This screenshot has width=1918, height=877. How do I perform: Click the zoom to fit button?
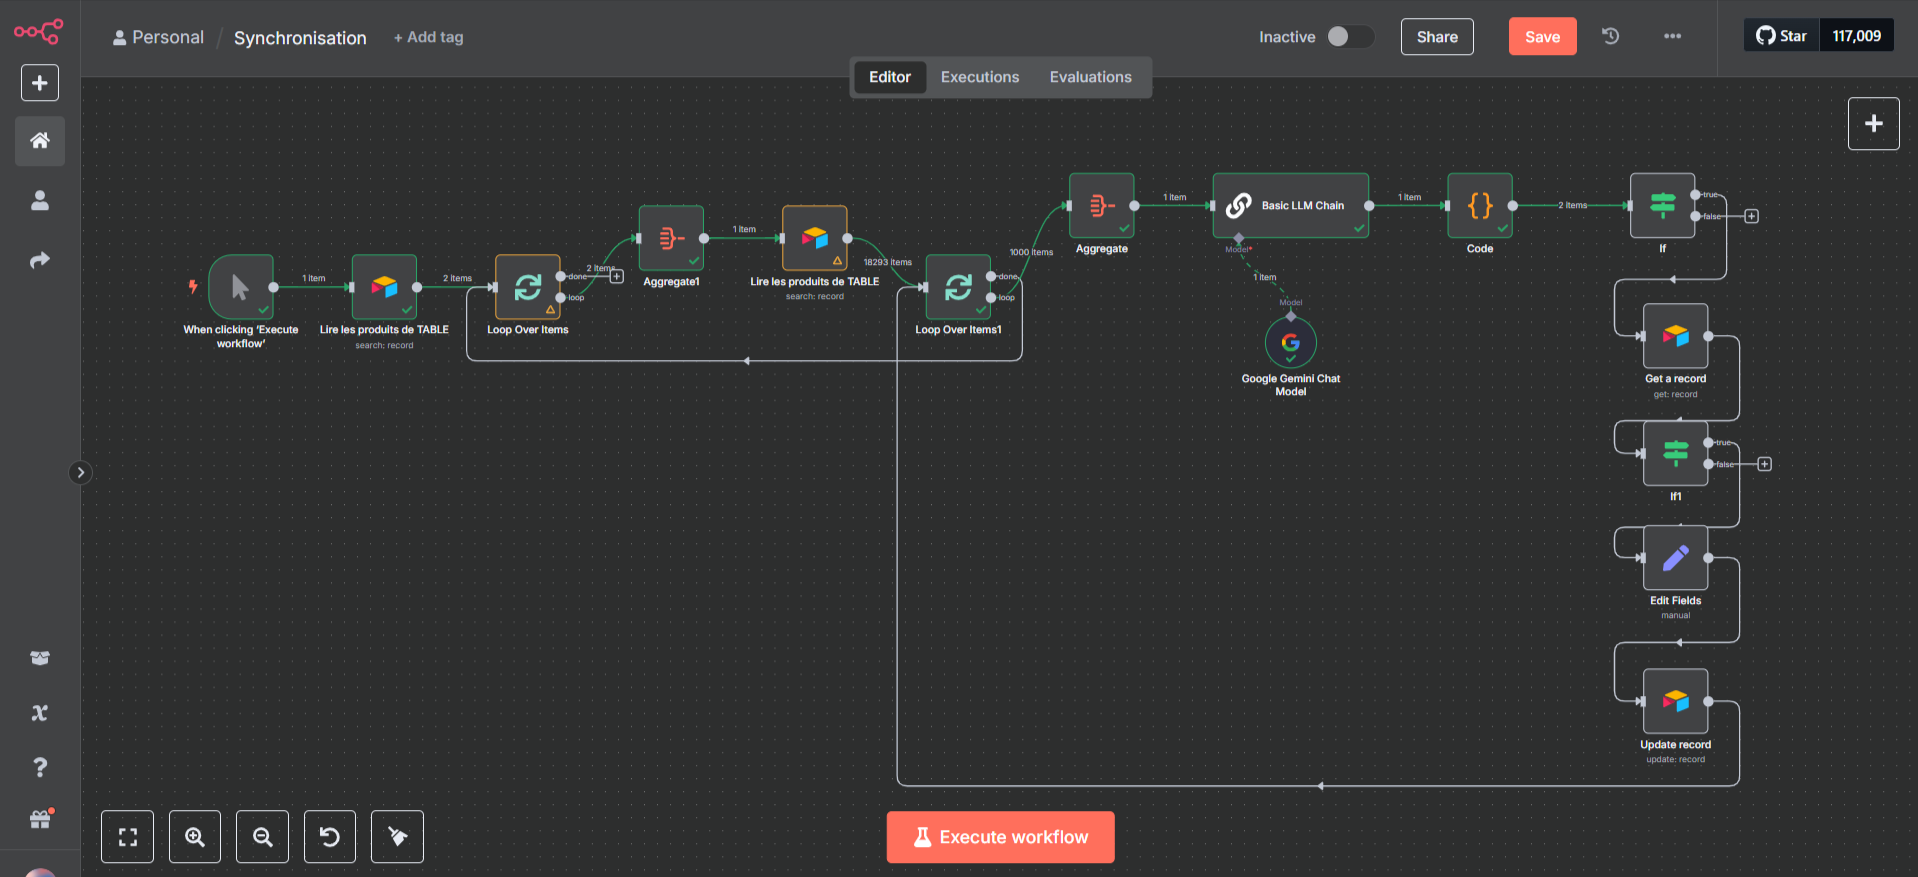pos(128,836)
